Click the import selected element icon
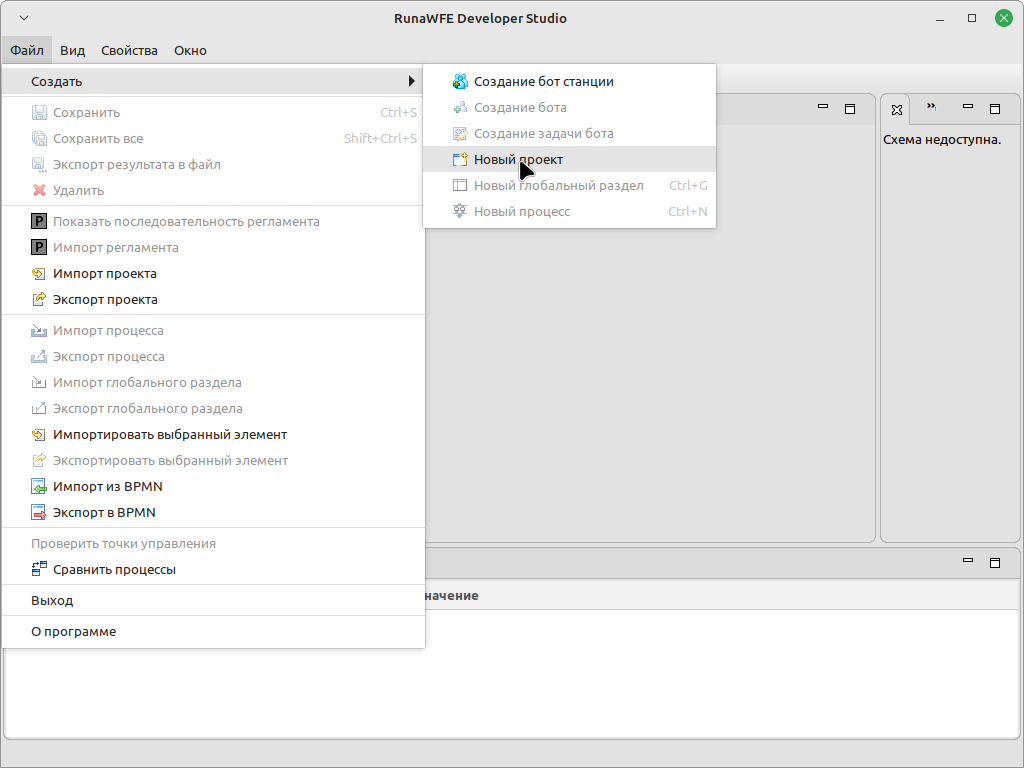1024x768 pixels. (x=39, y=435)
